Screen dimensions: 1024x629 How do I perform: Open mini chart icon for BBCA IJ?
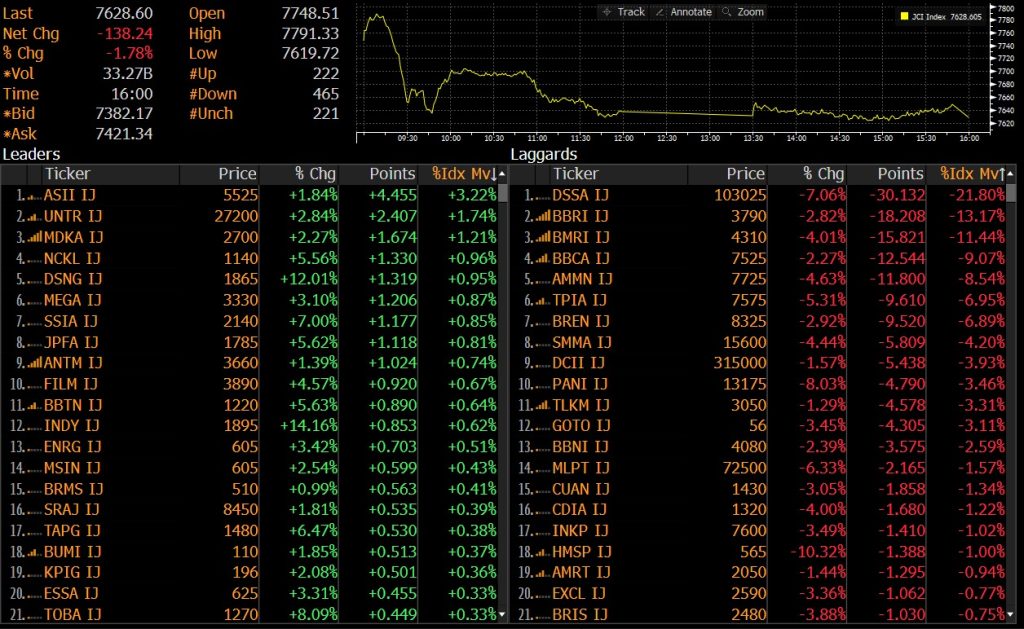(x=543, y=259)
